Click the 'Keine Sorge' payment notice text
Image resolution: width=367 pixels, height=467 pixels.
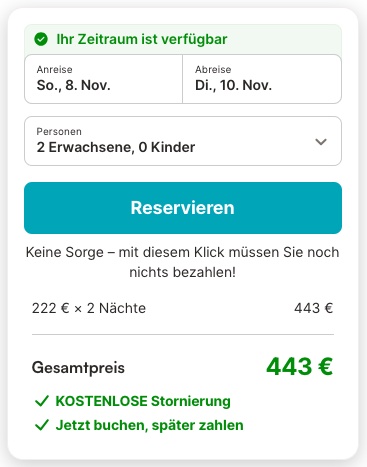[x=183, y=262]
